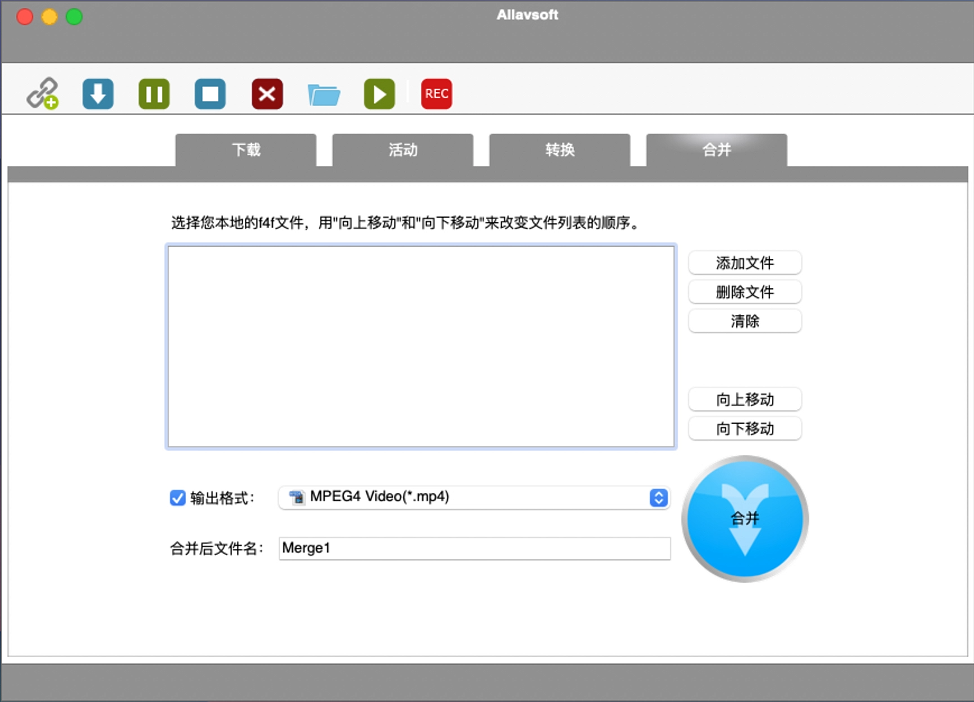Click the Merge1 filename input field
The height and width of the screenshot is (702, 974).
tap(474, 548)
